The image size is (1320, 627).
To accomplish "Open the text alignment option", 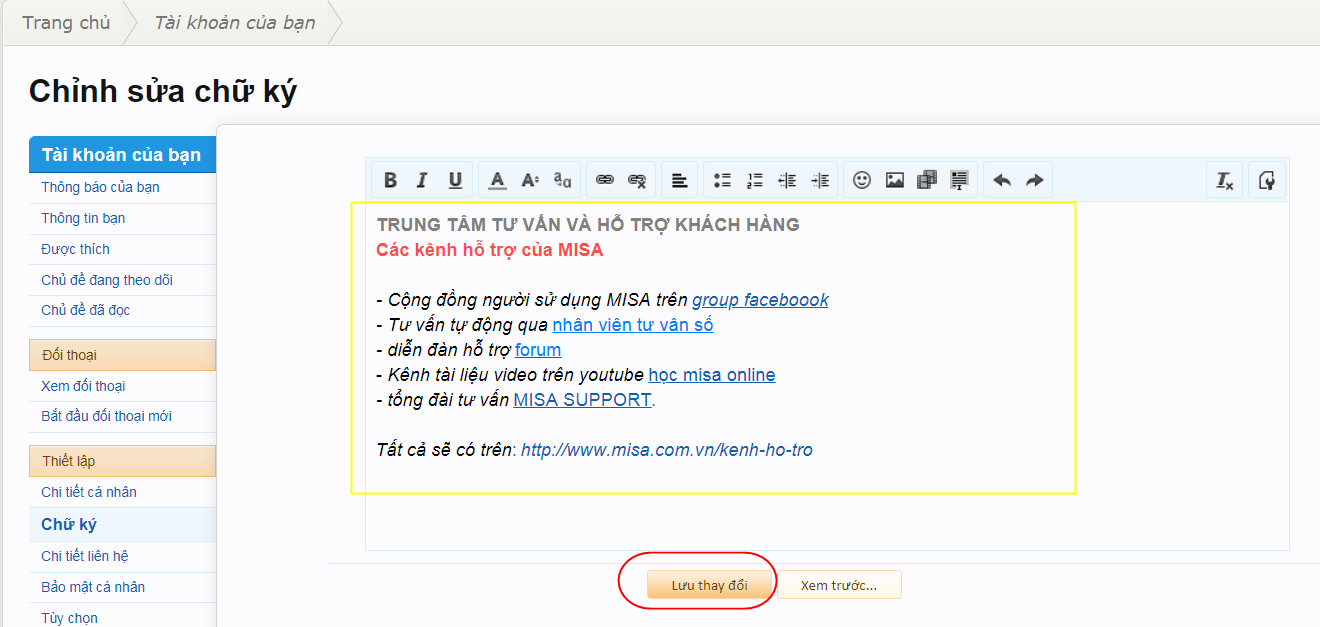I will 680,180.
